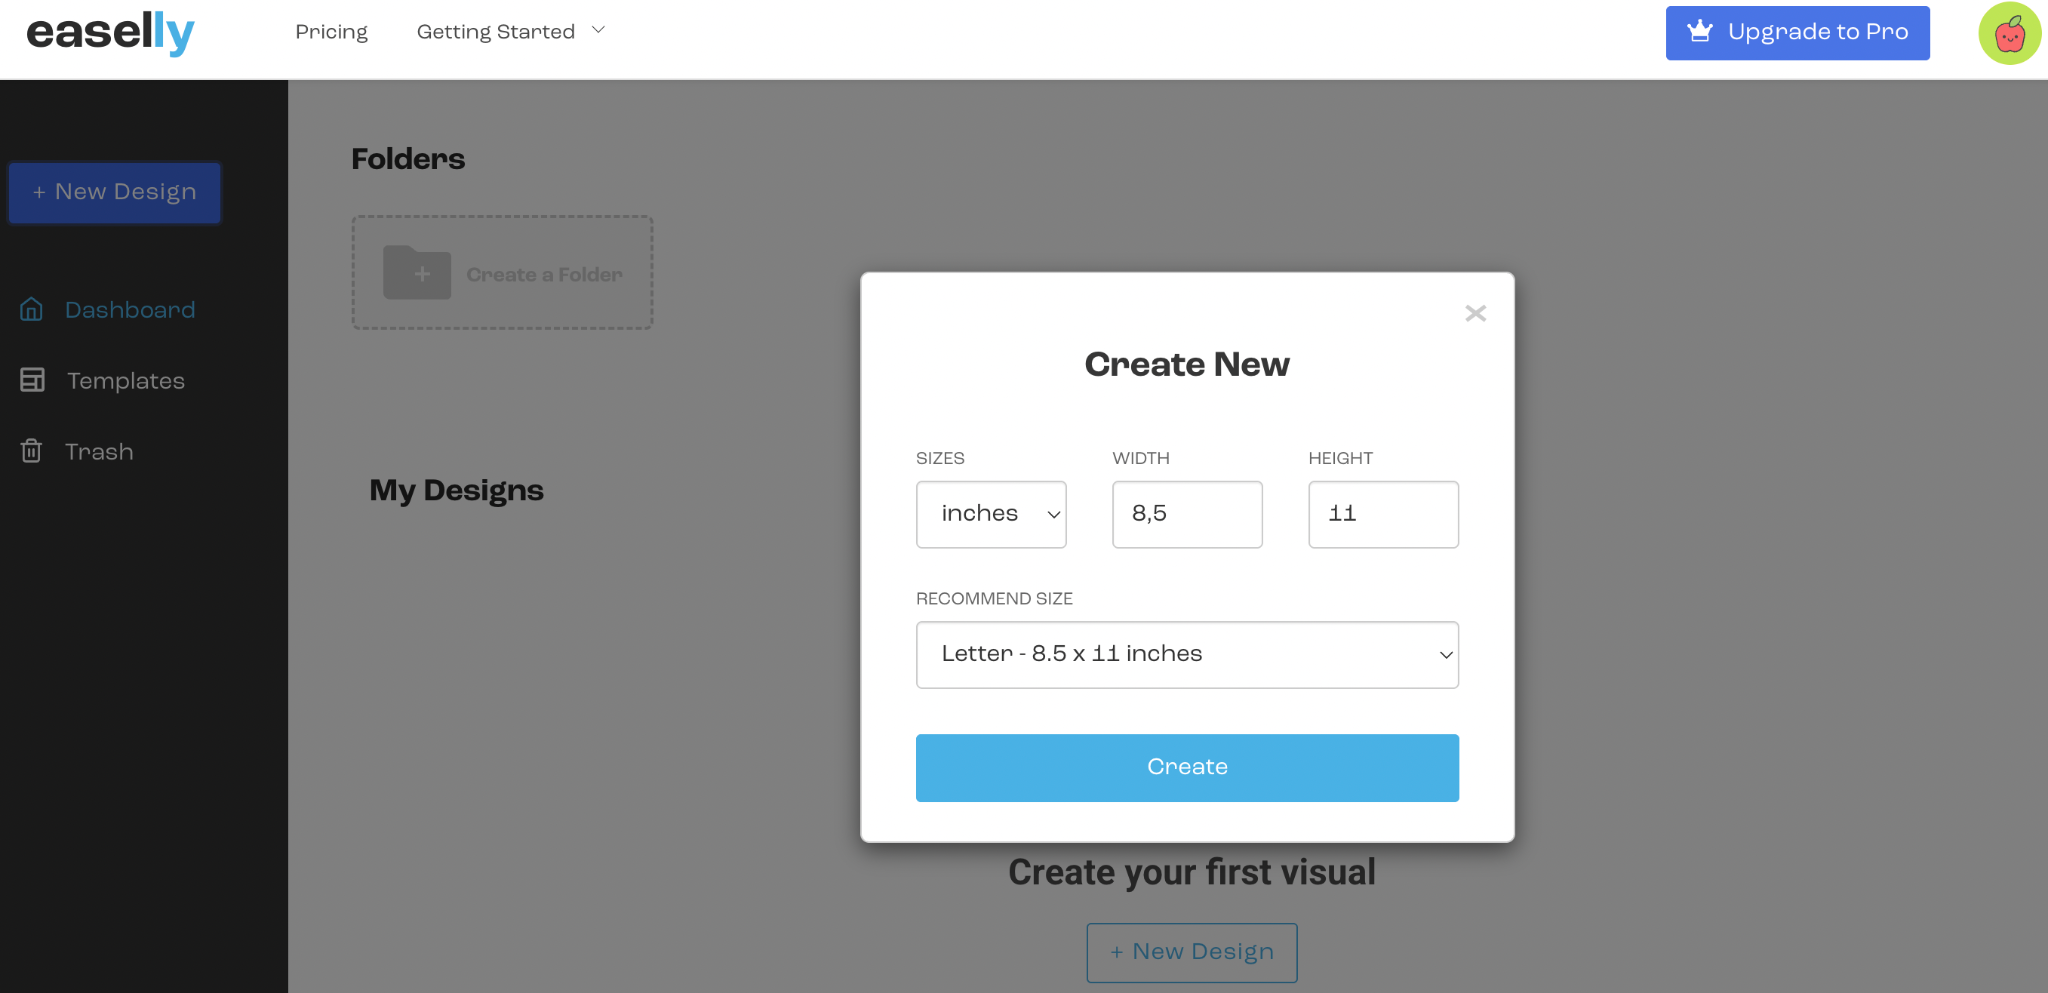
Task: Click sidebar New Design button
Action: tap(115, 192)
